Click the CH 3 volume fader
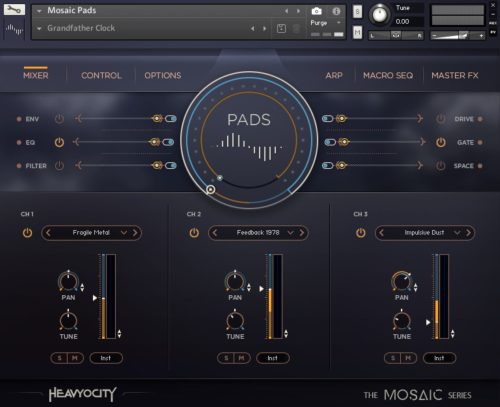 point(437,297)
